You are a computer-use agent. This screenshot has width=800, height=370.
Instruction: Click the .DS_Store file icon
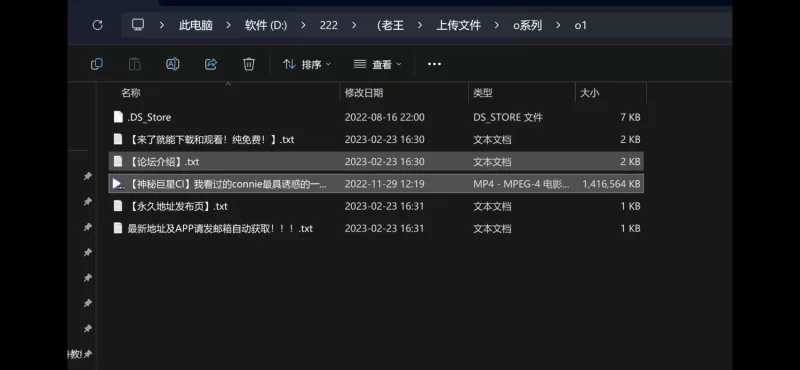118,117
